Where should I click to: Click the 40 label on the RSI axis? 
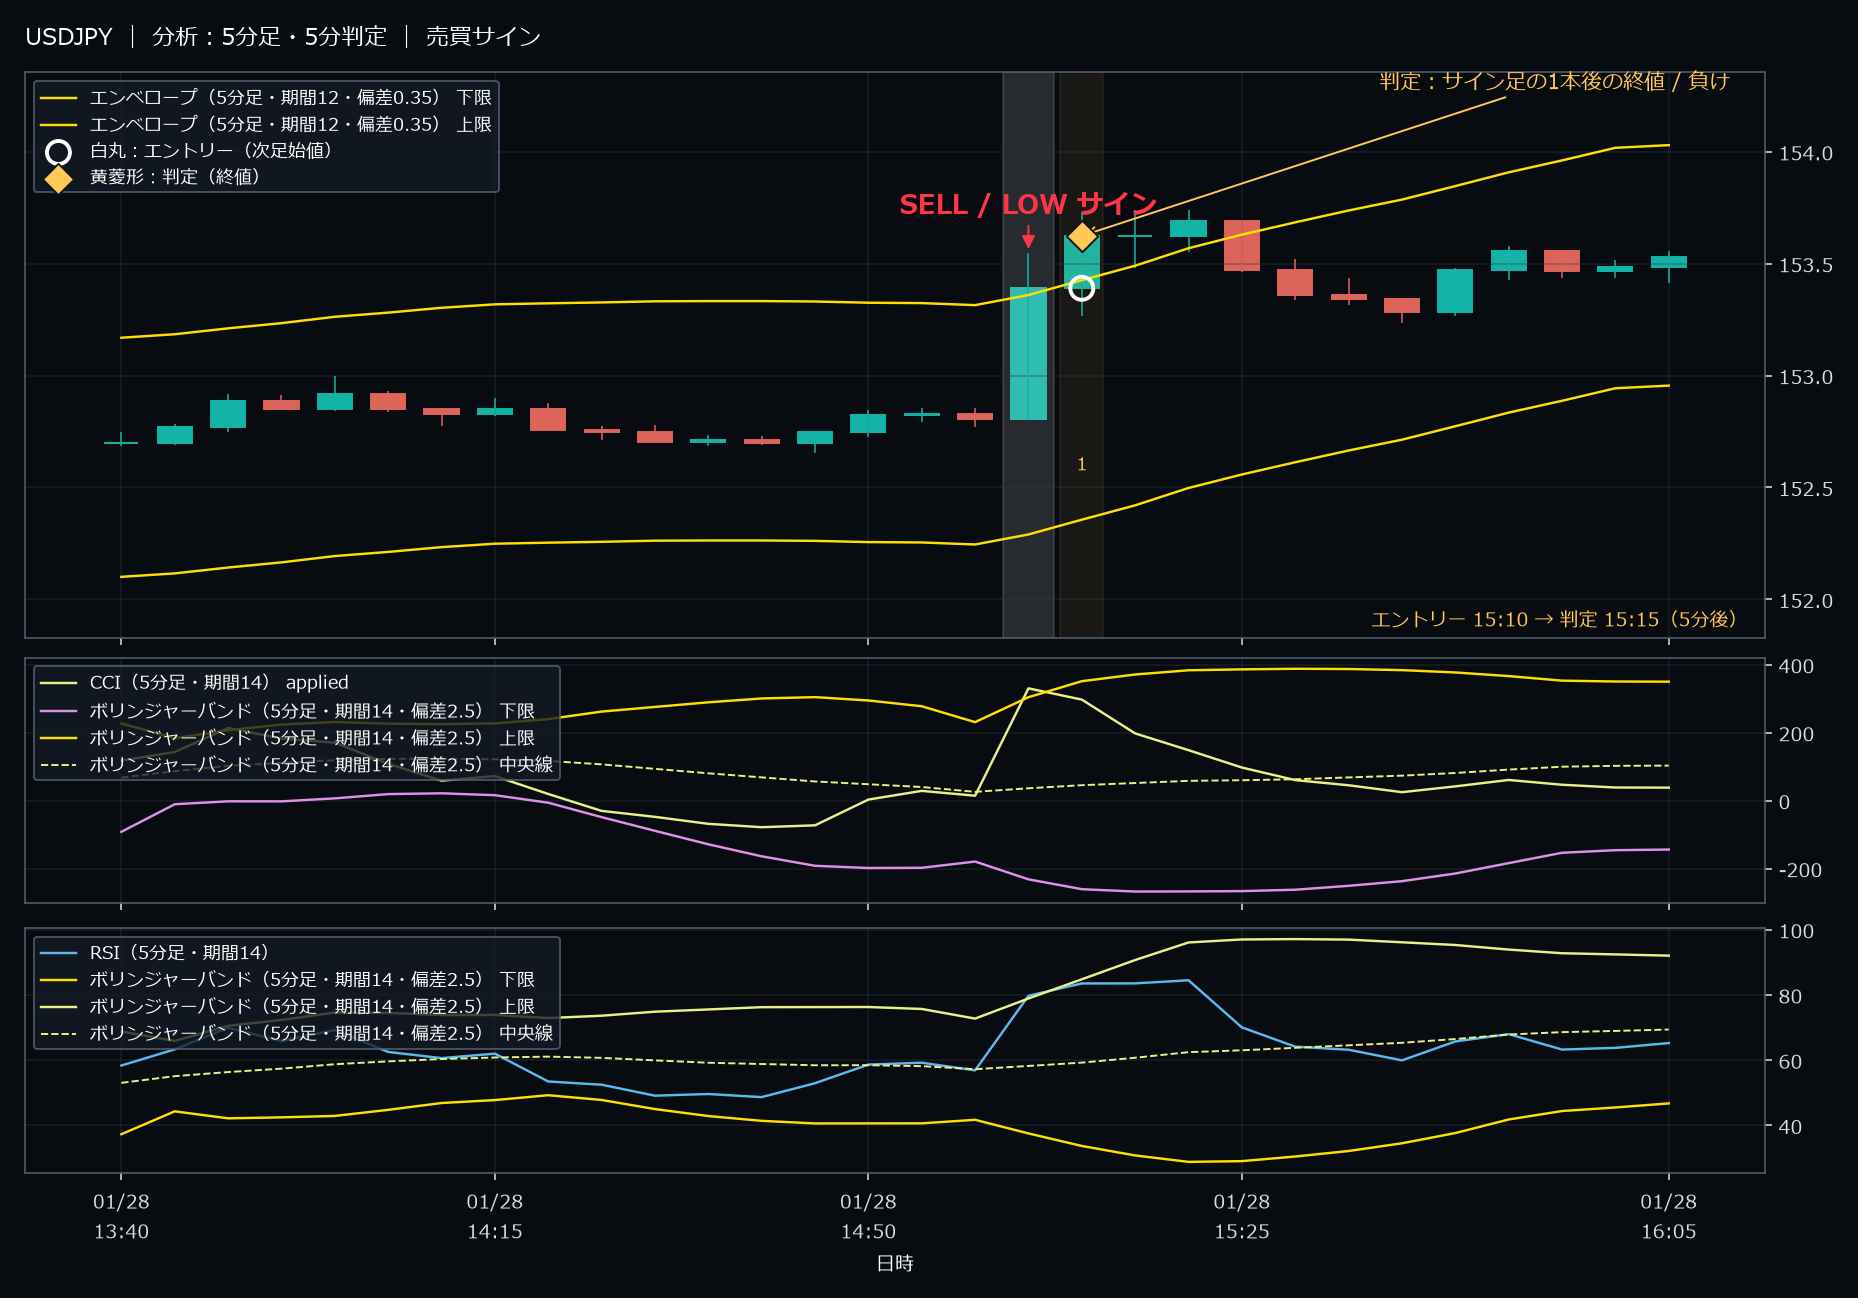[1790, 1127]
